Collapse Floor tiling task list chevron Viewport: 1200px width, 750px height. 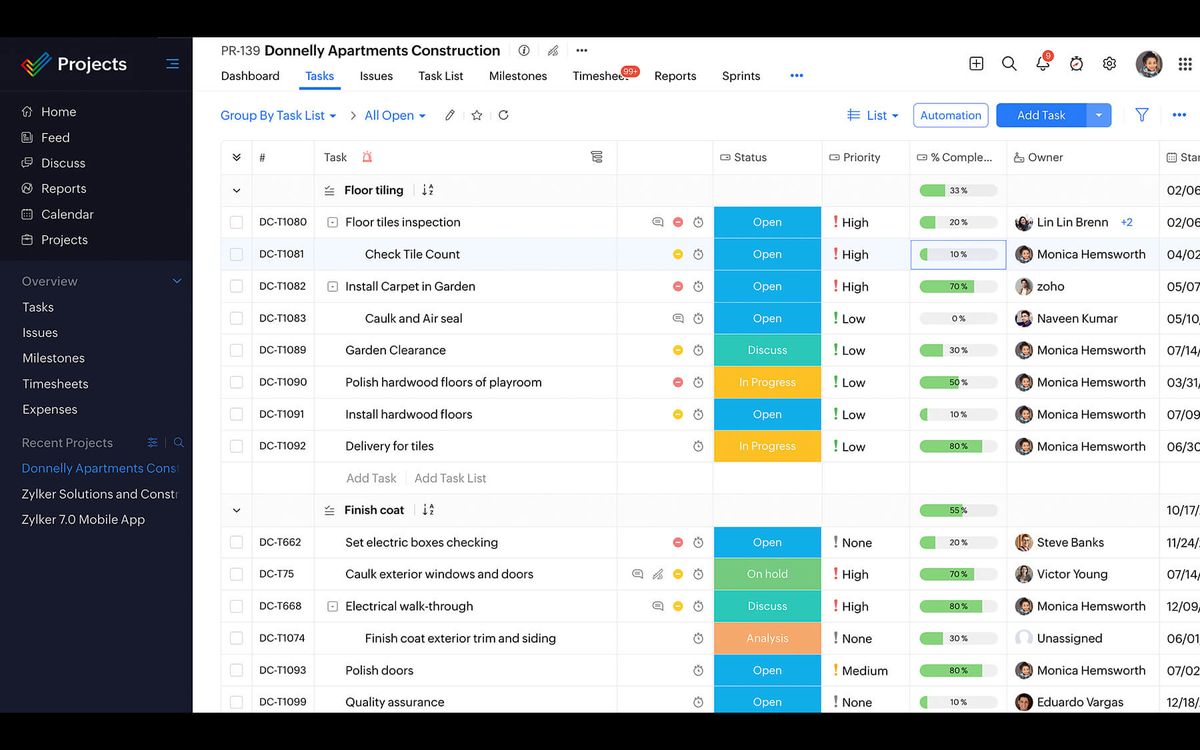236,190
